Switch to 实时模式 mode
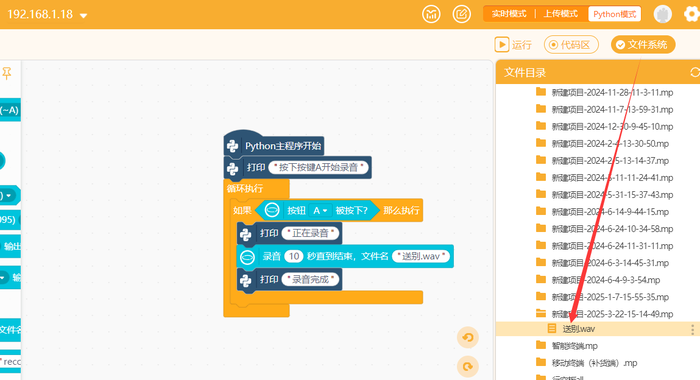This screenshot has width=700, height=380. tap(509, 14)
